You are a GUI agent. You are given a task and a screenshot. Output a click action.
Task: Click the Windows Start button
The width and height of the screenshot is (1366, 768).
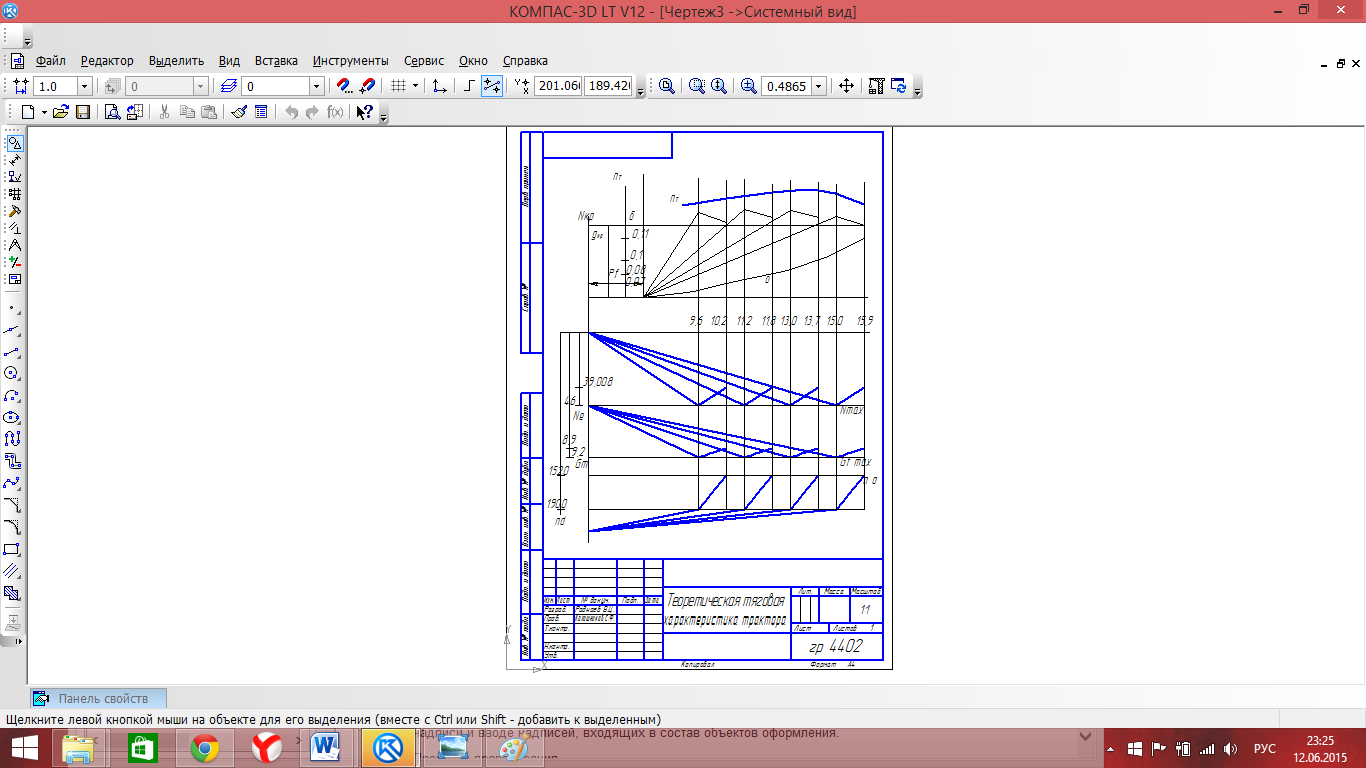(24, 748)
